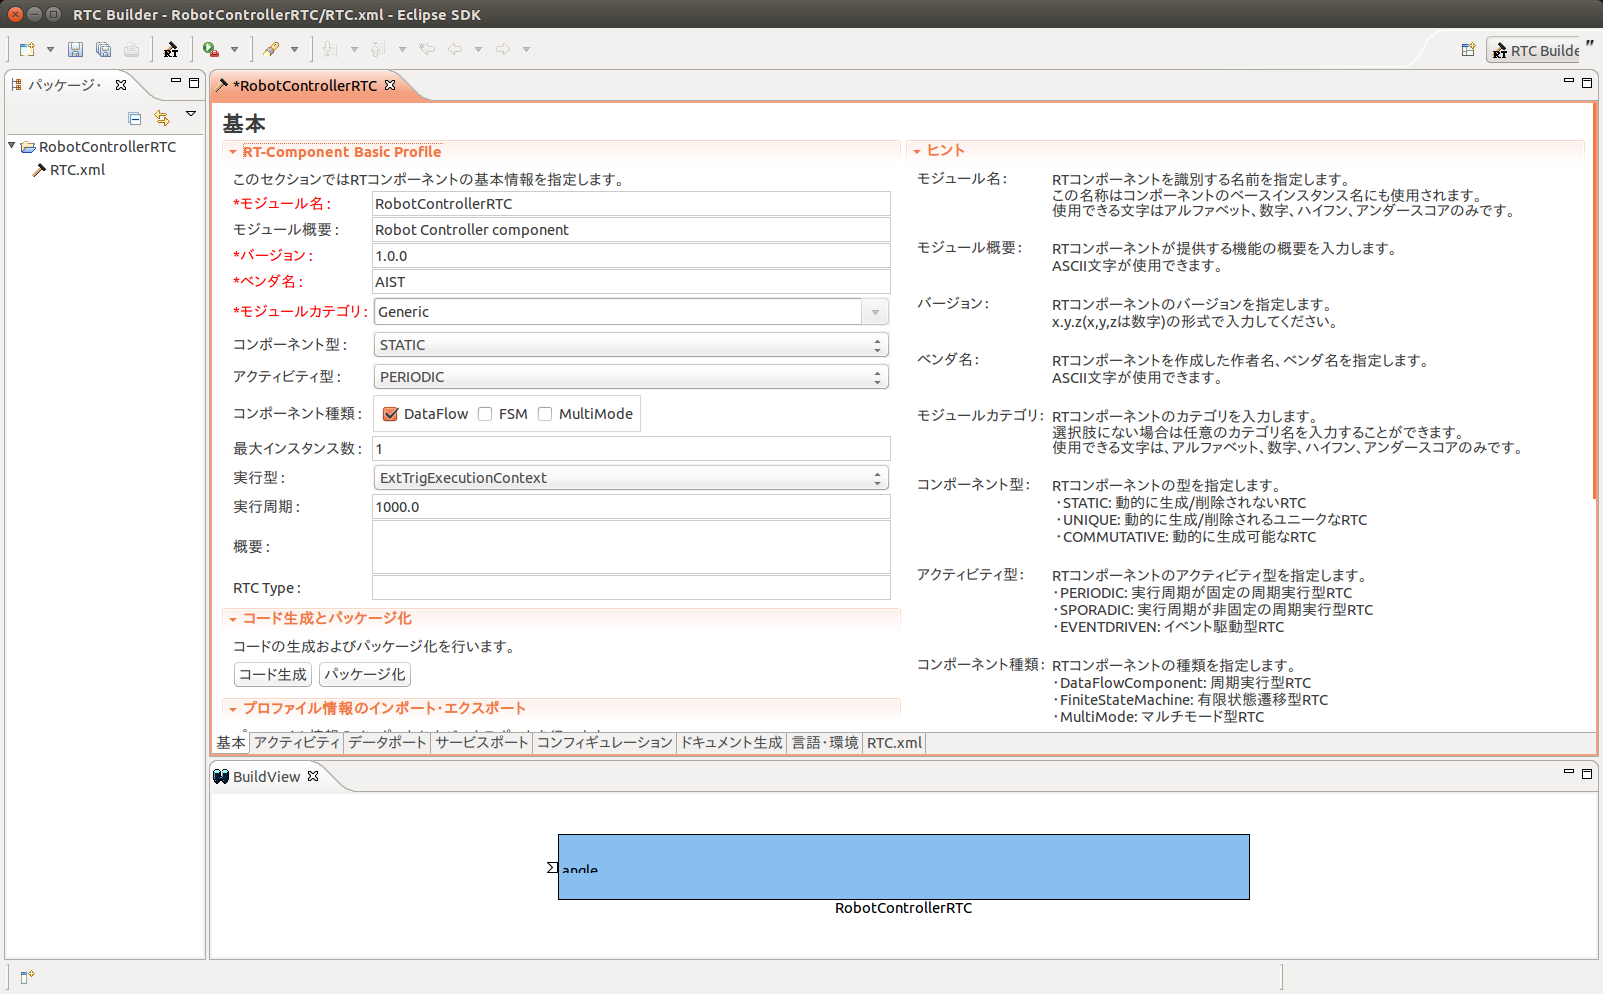The width and height of the screenshot is (1603, 994).
Task: Collapse the RT-Component Basic Profile section
Action: (233, 153)
